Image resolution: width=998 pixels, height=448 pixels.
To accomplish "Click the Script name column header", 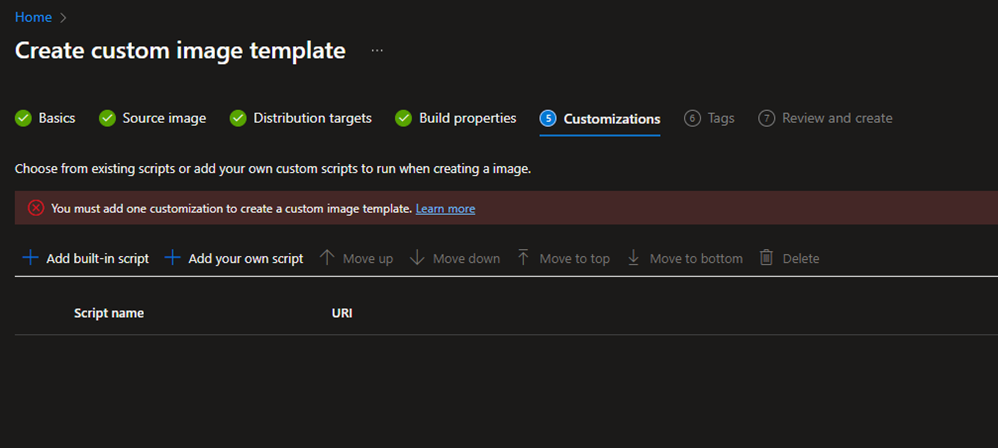I will click(109, 313).
